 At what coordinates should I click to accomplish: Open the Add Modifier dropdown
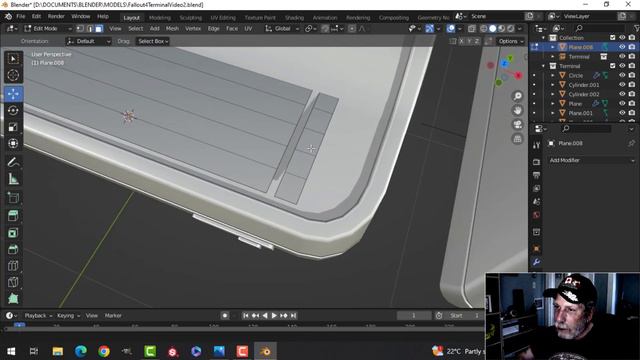pyautogui.click(x=591, y=160)
